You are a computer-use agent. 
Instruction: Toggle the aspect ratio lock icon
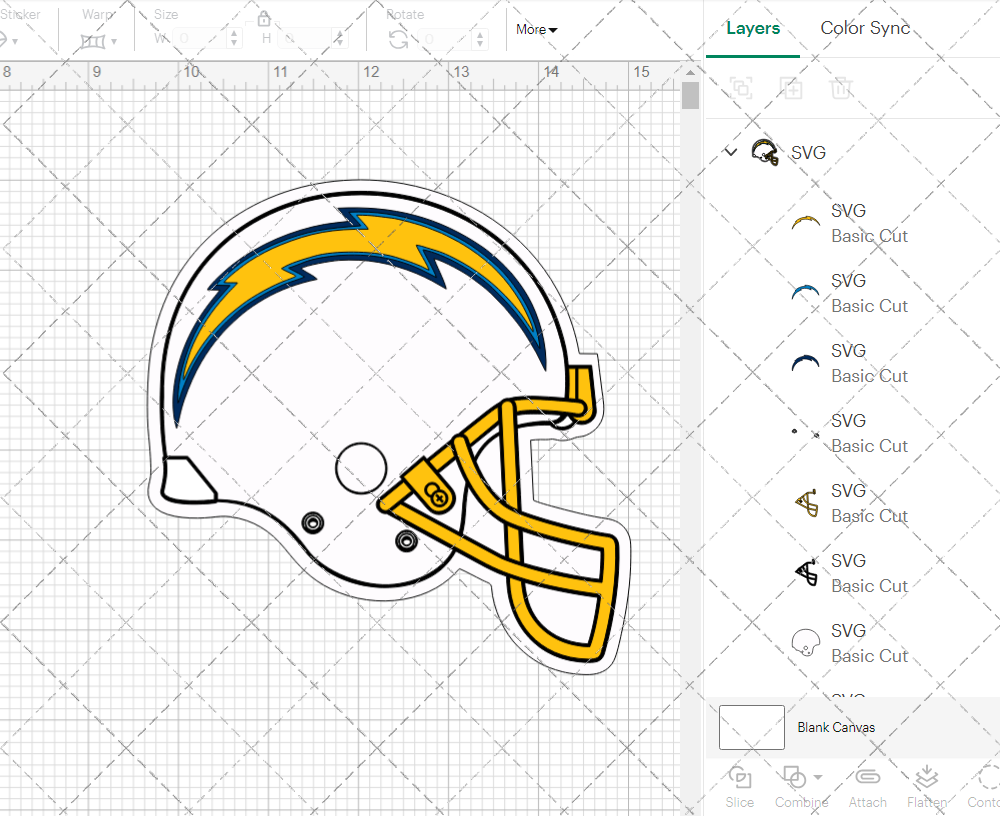tap(264, 19)
